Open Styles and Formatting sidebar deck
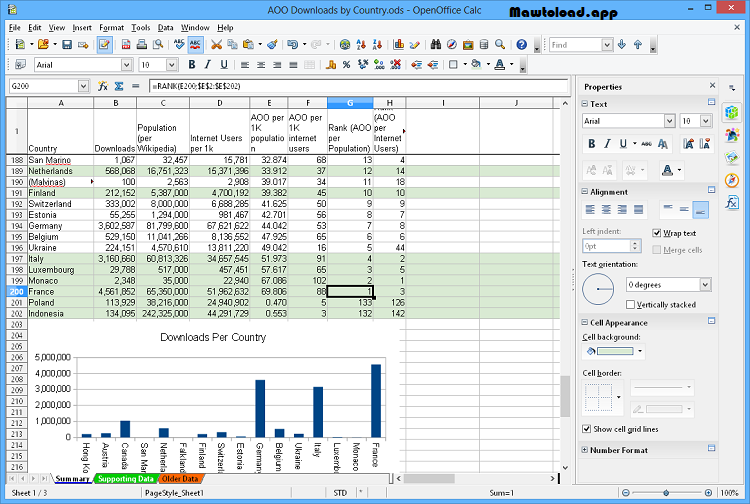Screen dimensions: 750x504 [x=732, y=135]
